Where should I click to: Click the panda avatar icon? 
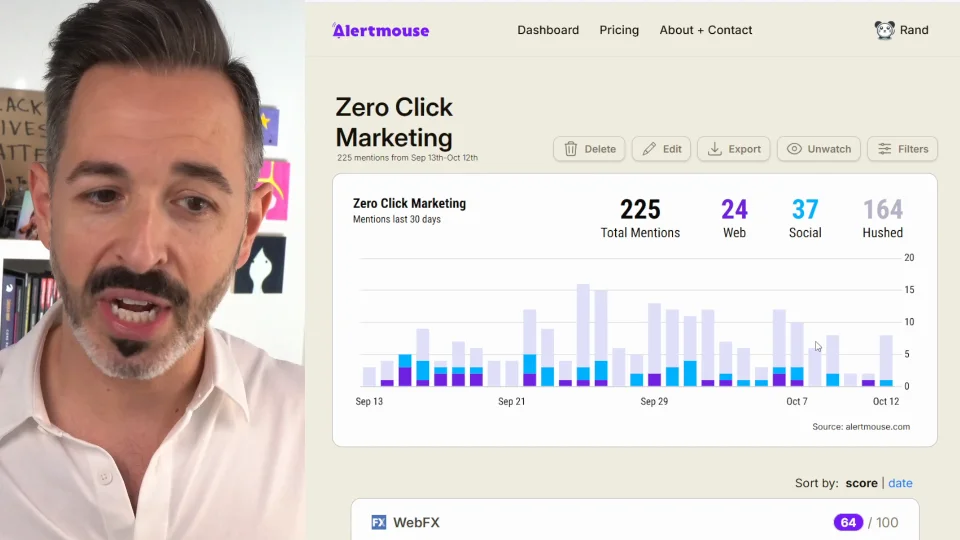884,30
